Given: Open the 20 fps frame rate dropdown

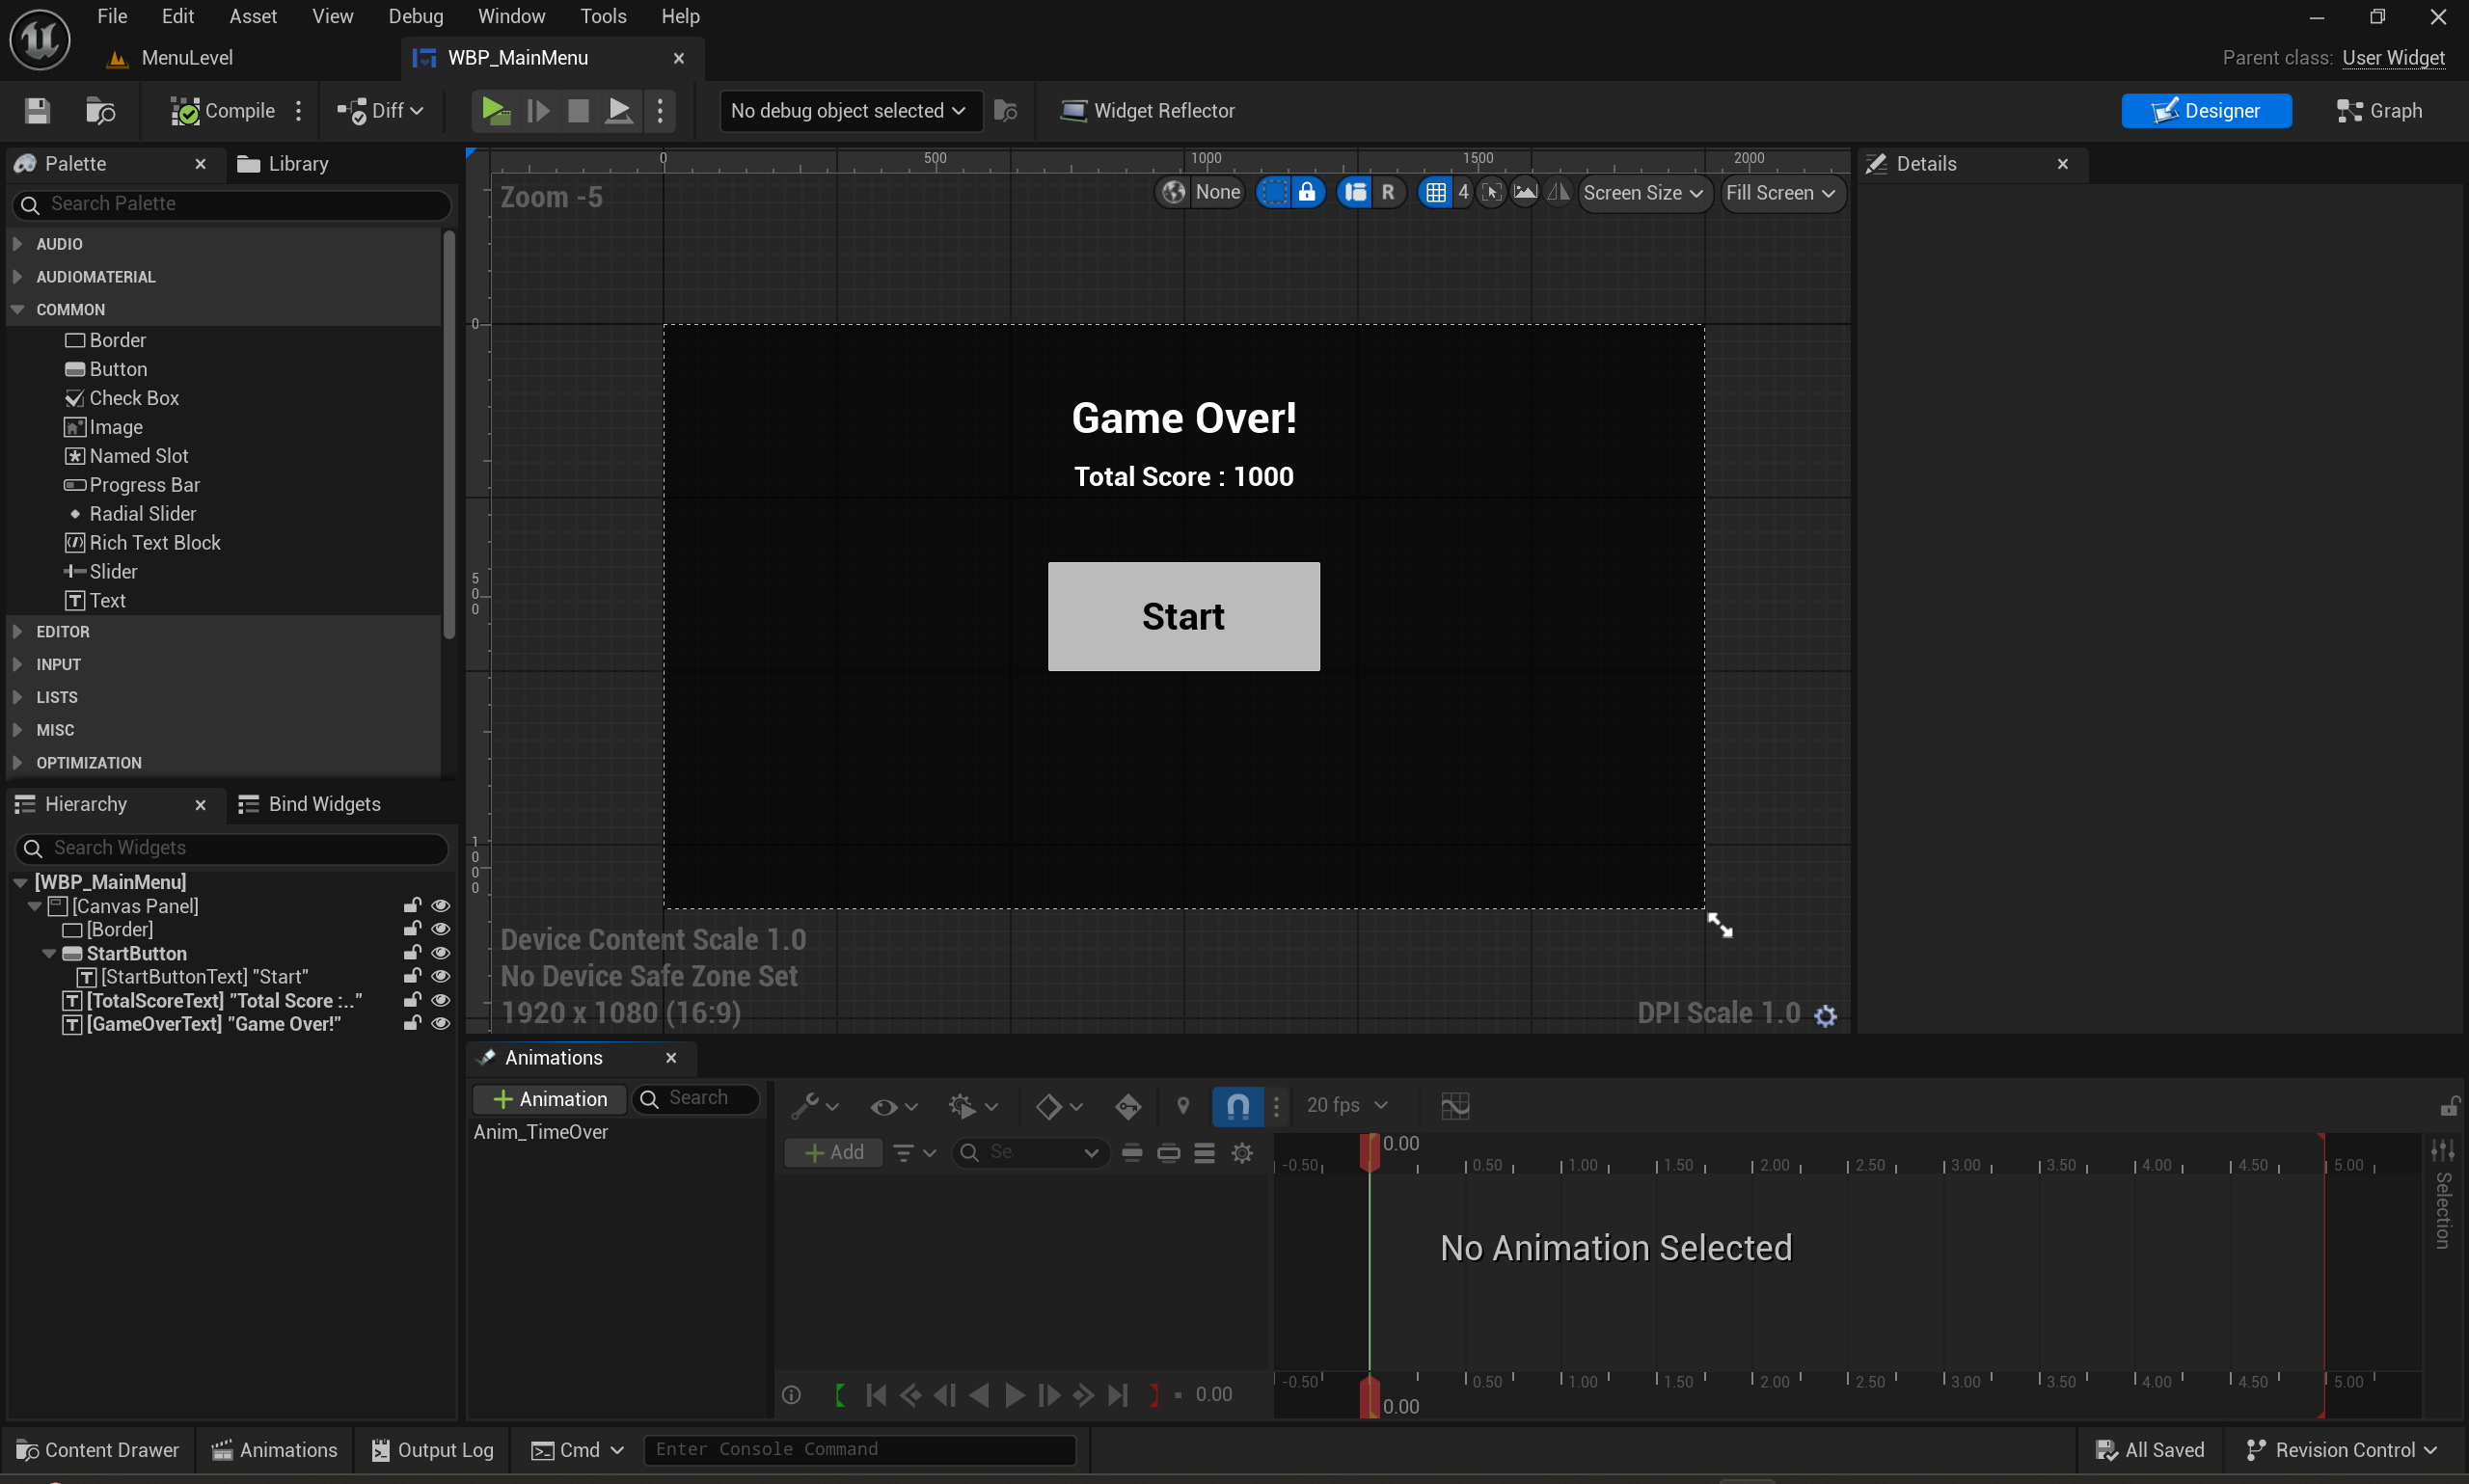Looking at the screenshot, I should [x=1347, y=1105].
